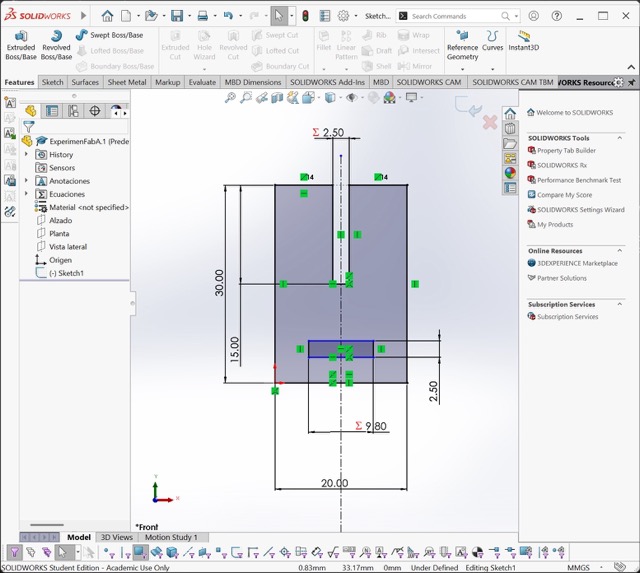Cancel sketch with the red X
640x573 pixels.
(490, 122)
